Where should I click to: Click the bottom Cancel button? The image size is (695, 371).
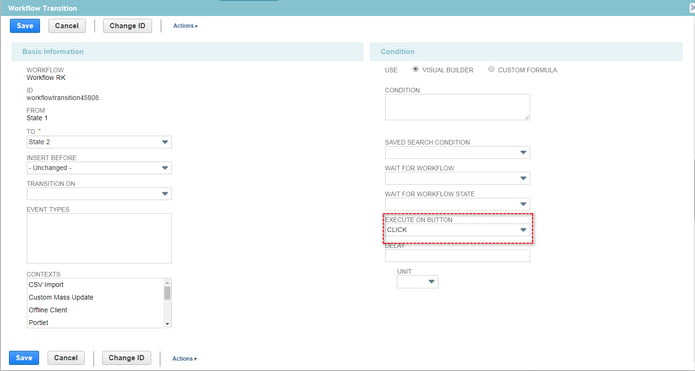(x=66, y=358)
